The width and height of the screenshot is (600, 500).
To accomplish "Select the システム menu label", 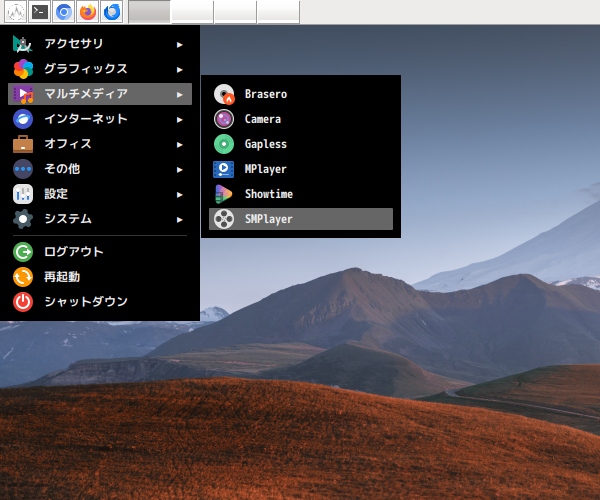I will [68, 219].
